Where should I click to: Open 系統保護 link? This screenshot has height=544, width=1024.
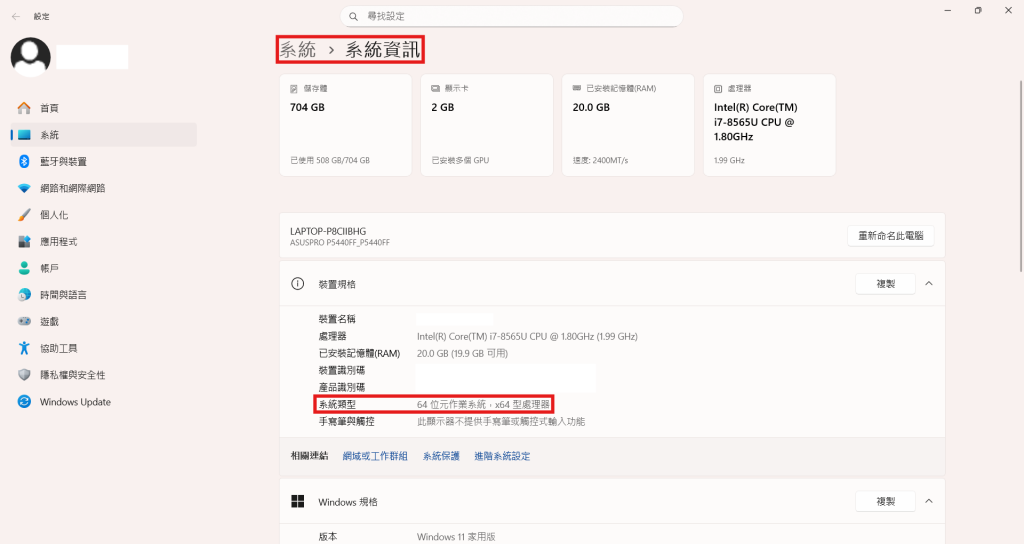tap(441, 456)
